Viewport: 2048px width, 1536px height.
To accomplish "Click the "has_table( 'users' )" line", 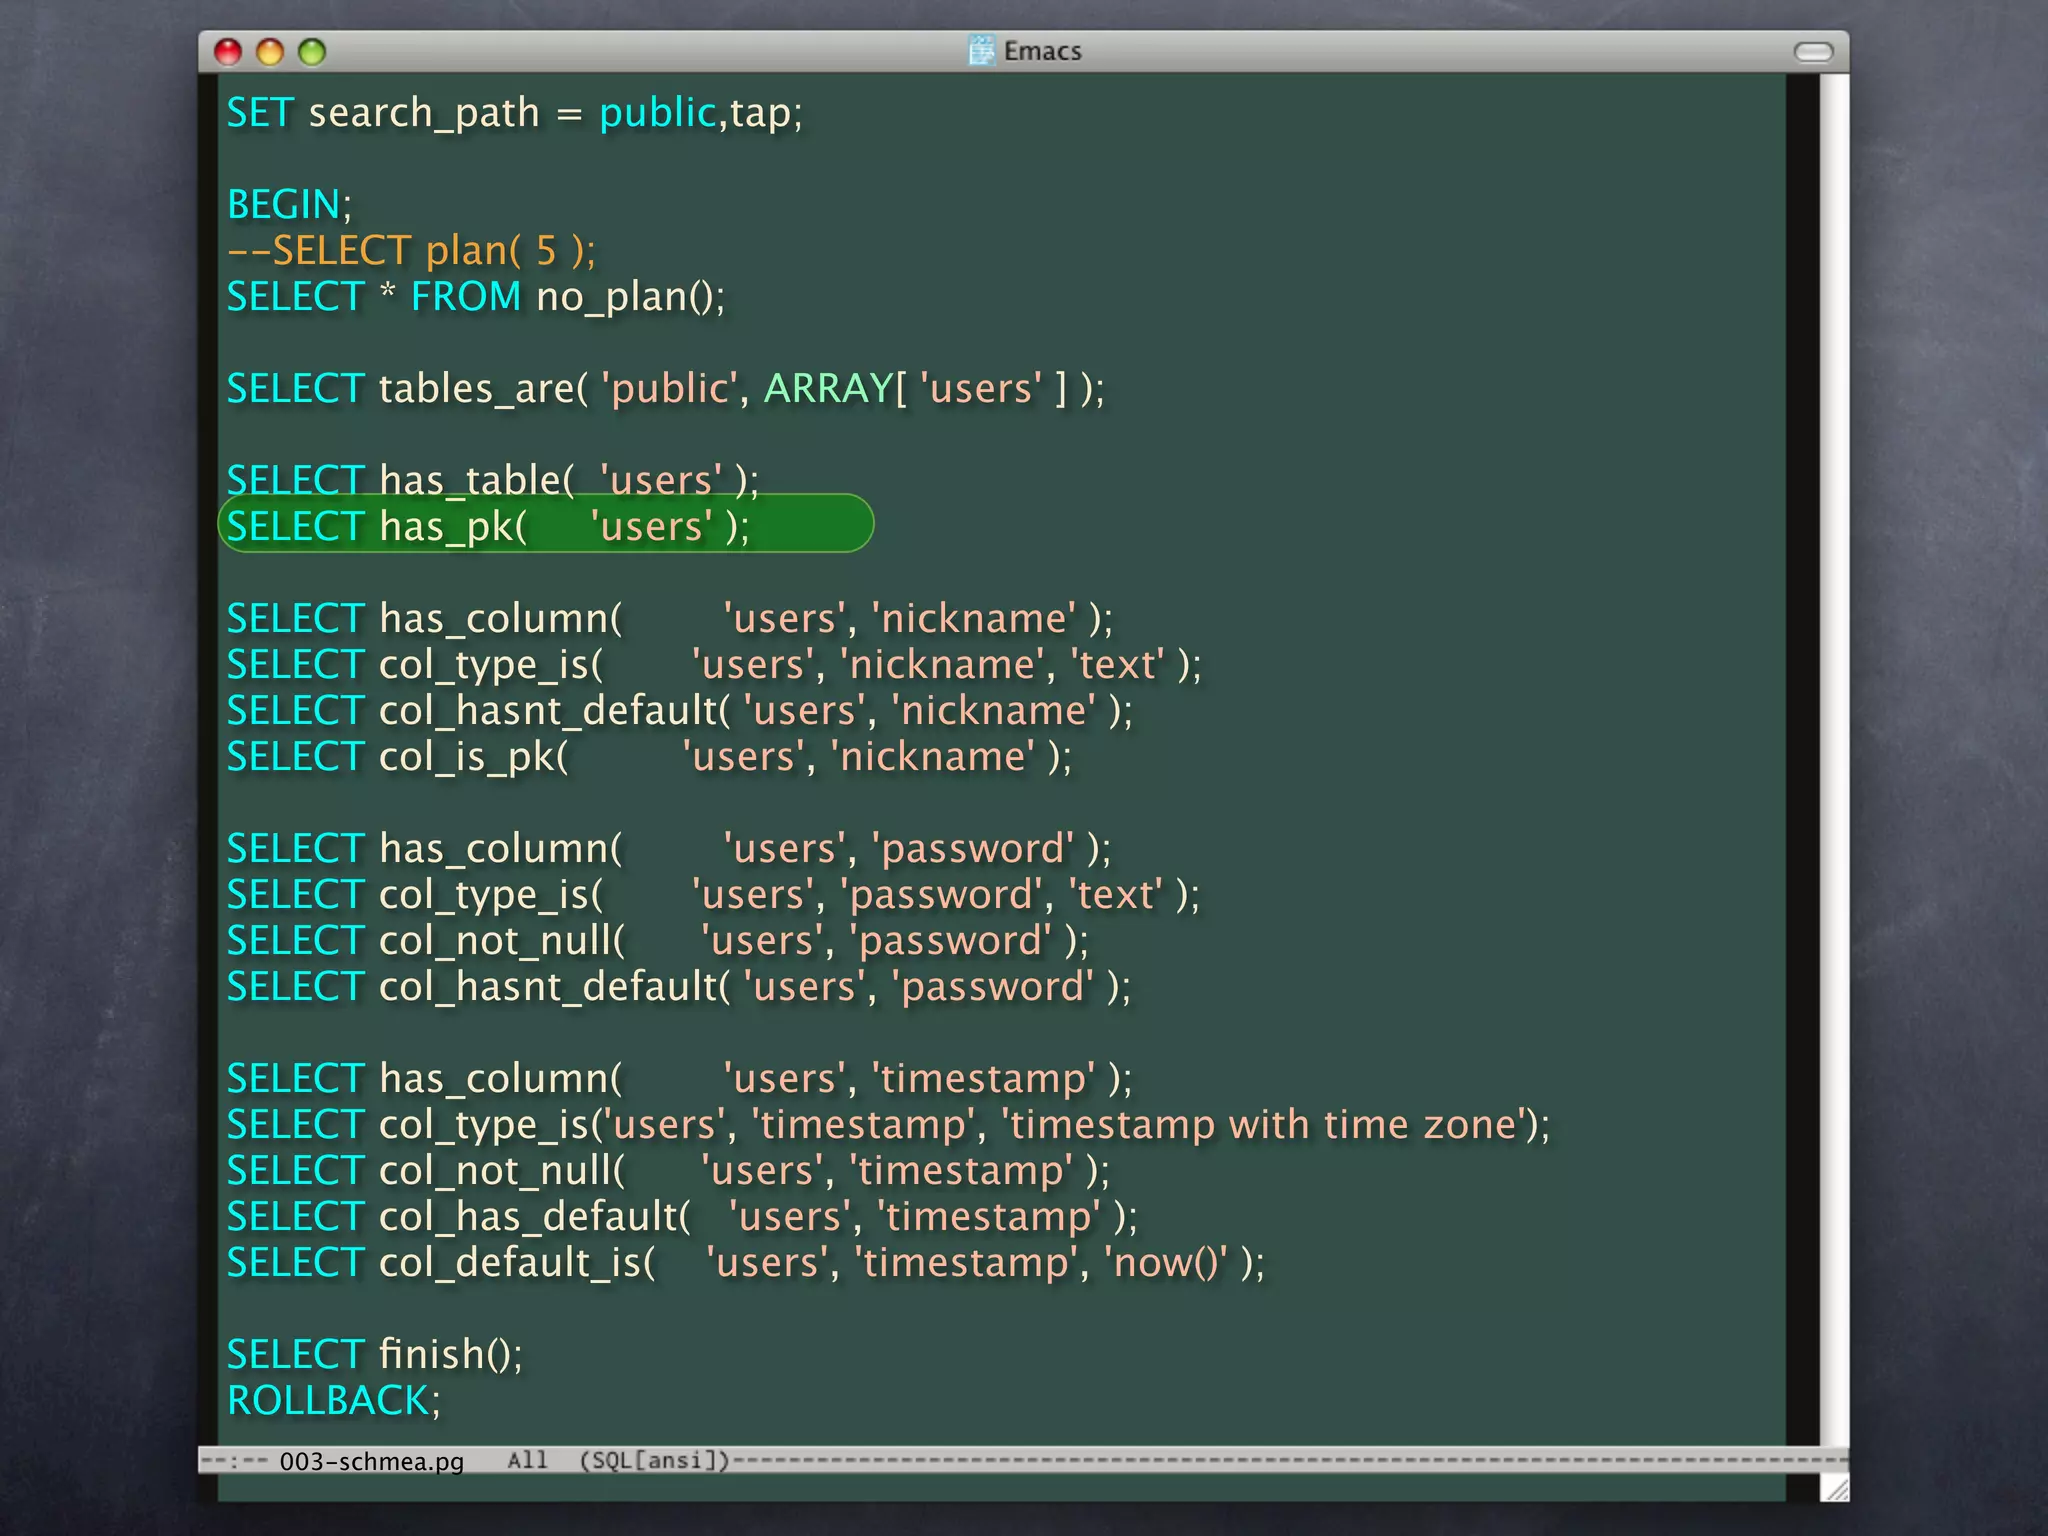I will (x=493, y=481).
